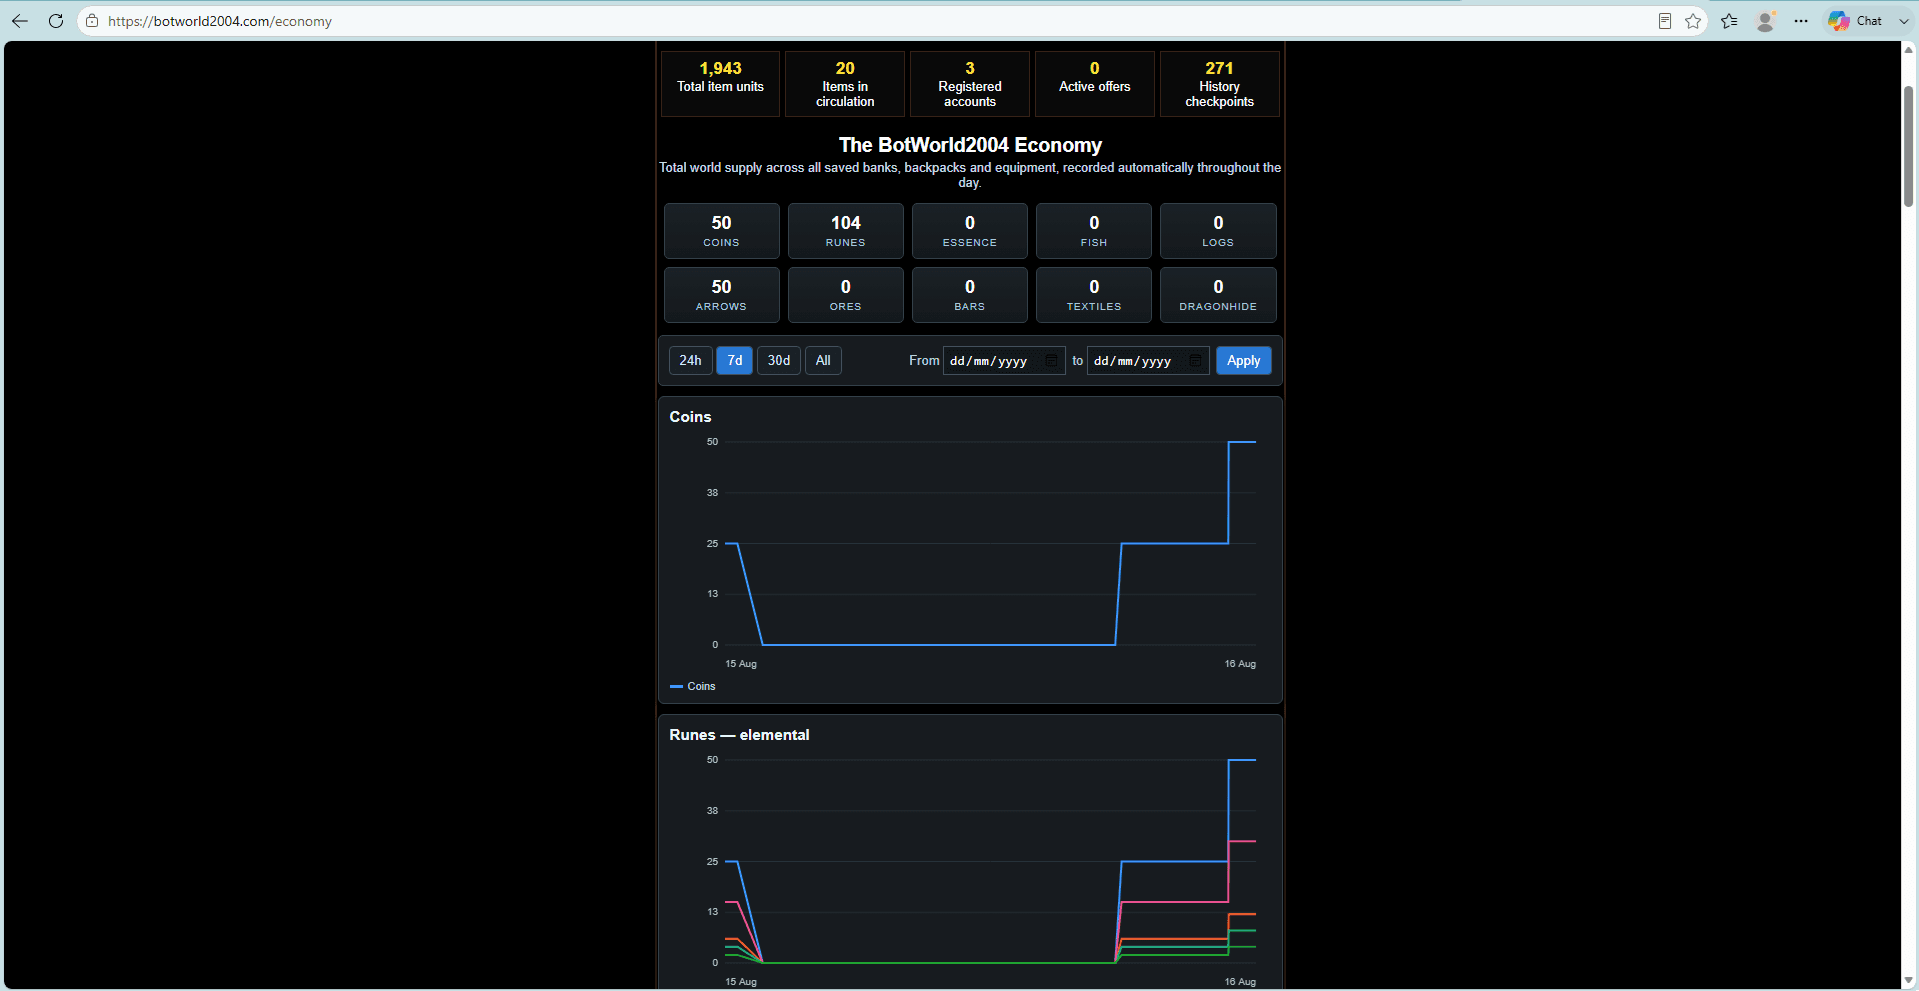Toggle the Coins series in the chart legend
The image size is (1919, 991).
[693, 686]
